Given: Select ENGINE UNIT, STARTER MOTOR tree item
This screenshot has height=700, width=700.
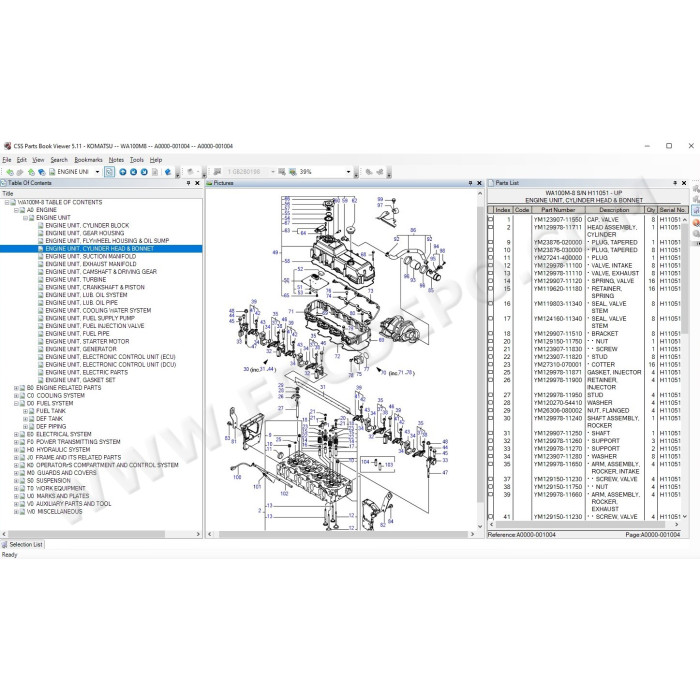Looking at the screenshot, I should (87, 342).
